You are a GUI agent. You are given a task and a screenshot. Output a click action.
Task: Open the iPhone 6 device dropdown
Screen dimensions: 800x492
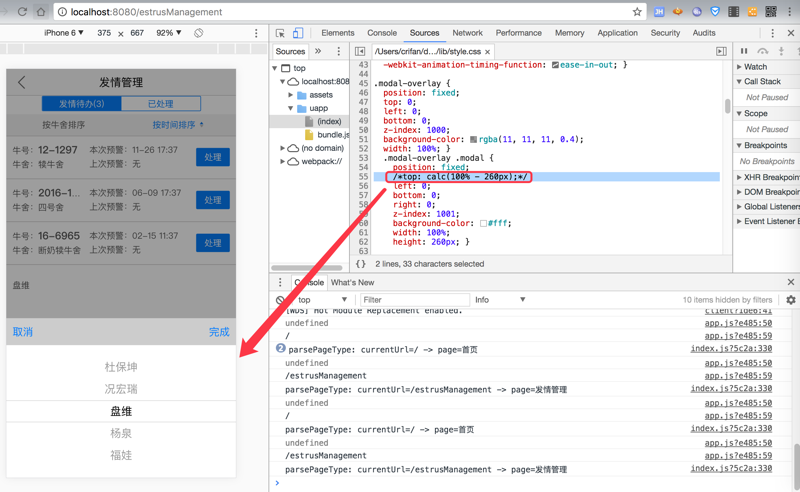tap(63, 33)
